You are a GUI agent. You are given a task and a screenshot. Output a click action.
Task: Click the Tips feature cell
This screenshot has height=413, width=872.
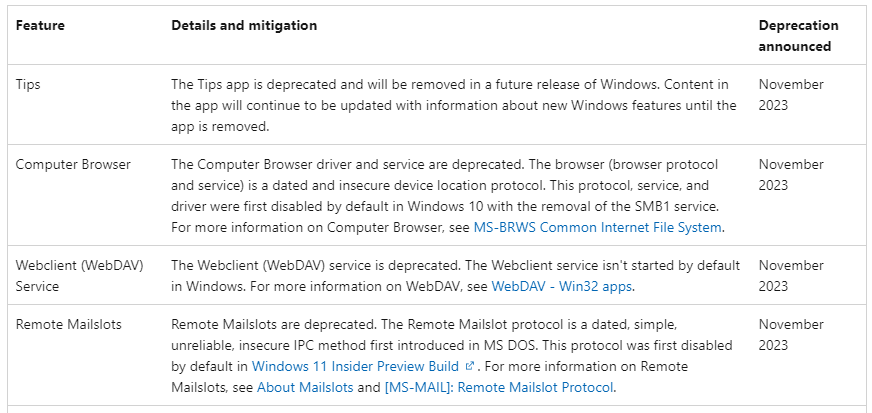28,85
